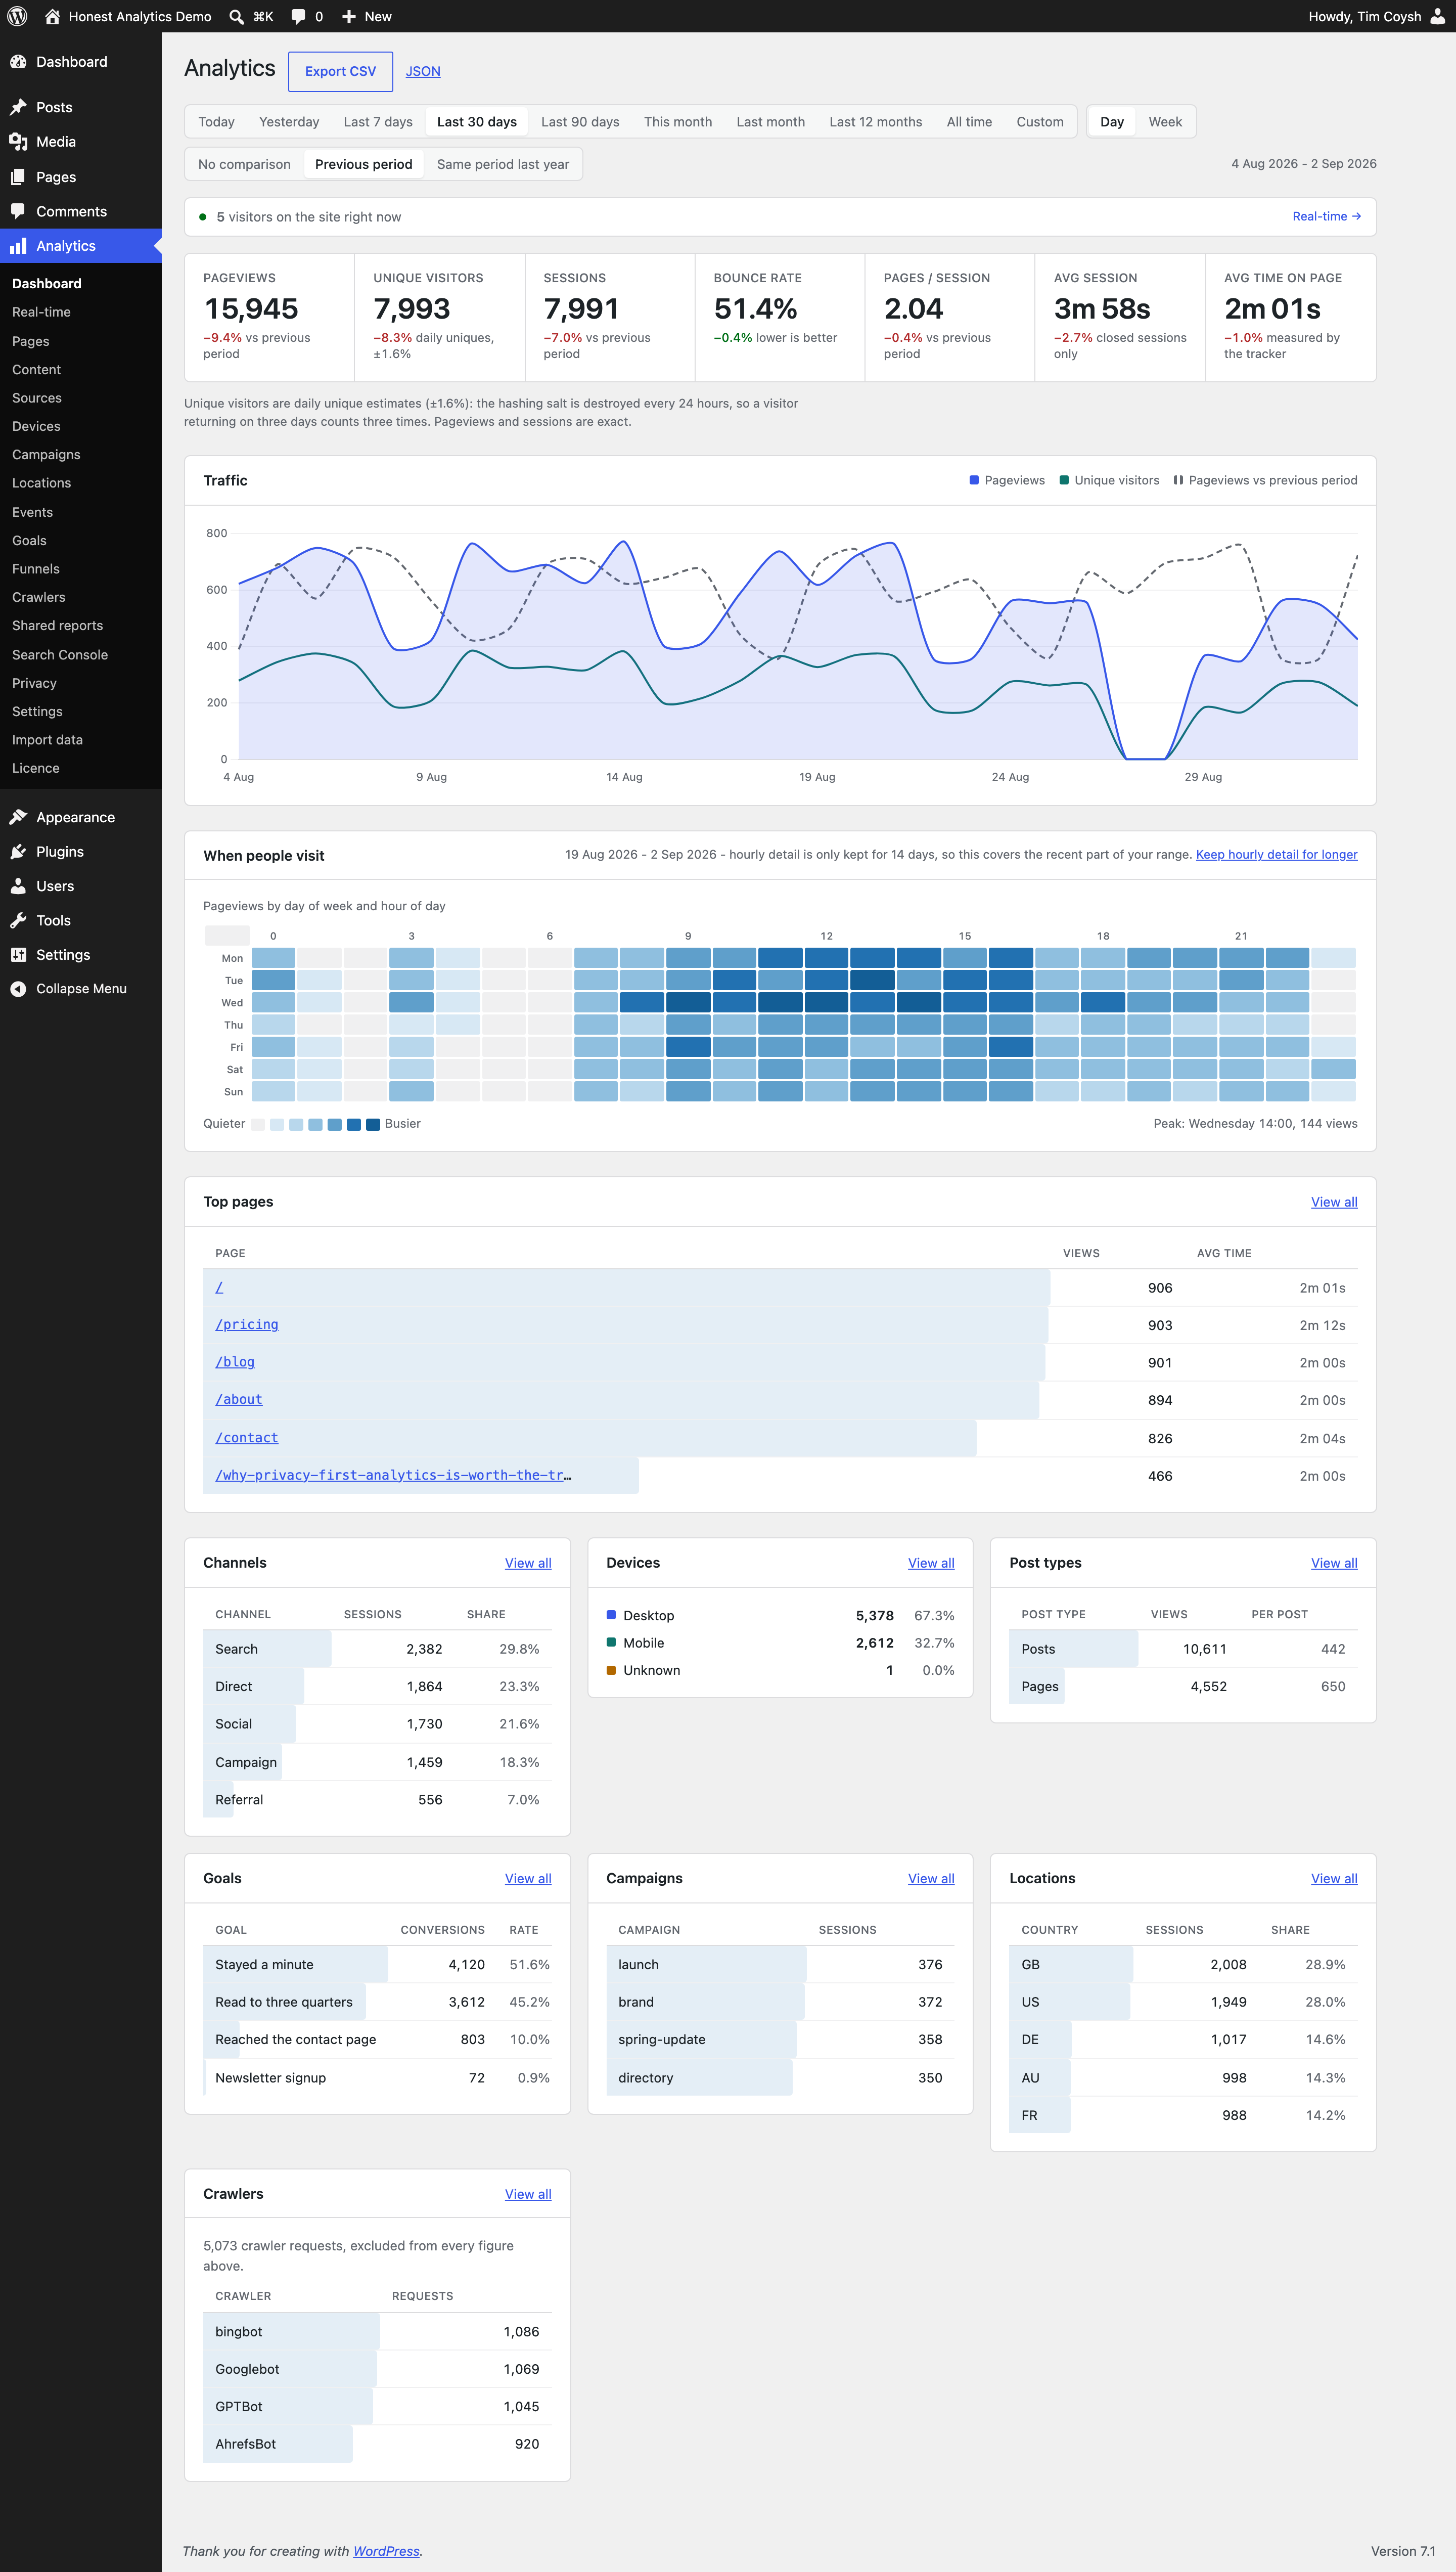Click the spring-update campaign row
The height and width of the screenshot is (2572, 1456).
pyautogui.click(x=780, y=2040)
